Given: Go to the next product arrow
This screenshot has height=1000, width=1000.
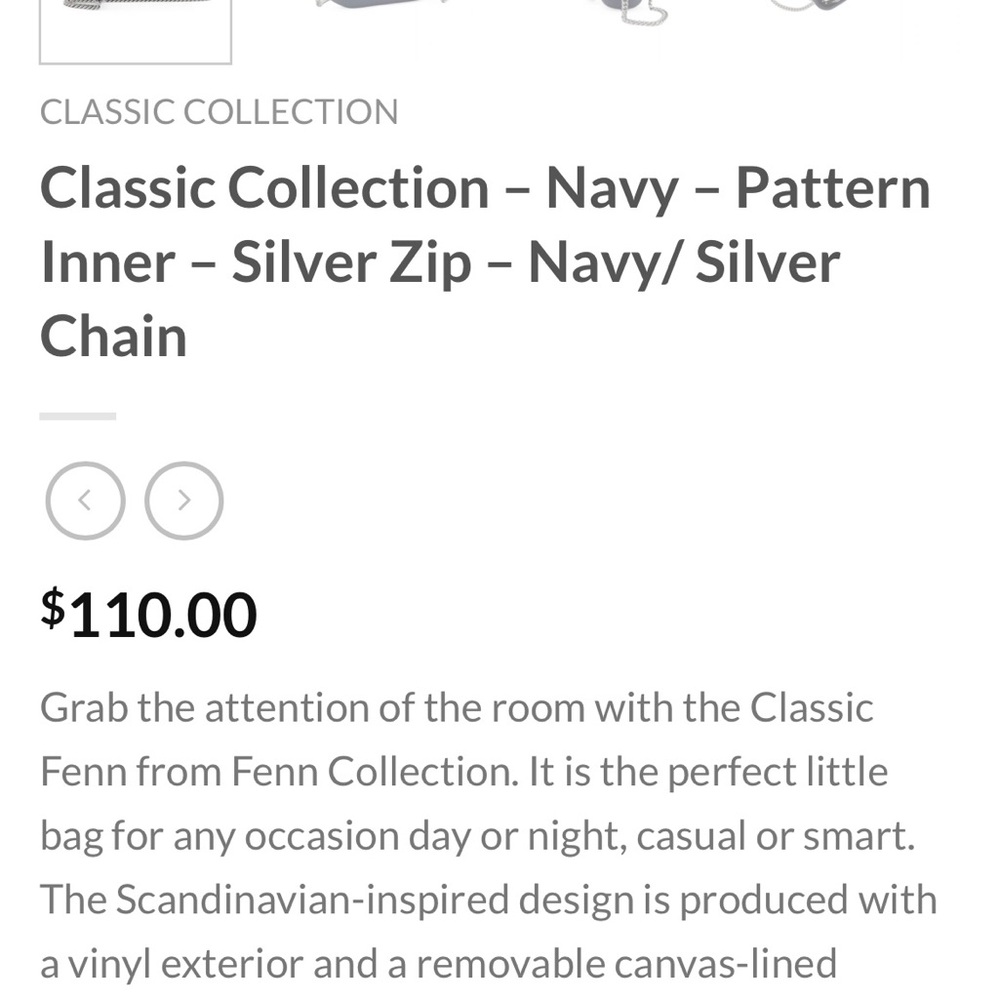Looking at the screenshot, I should tap(184, 501).
